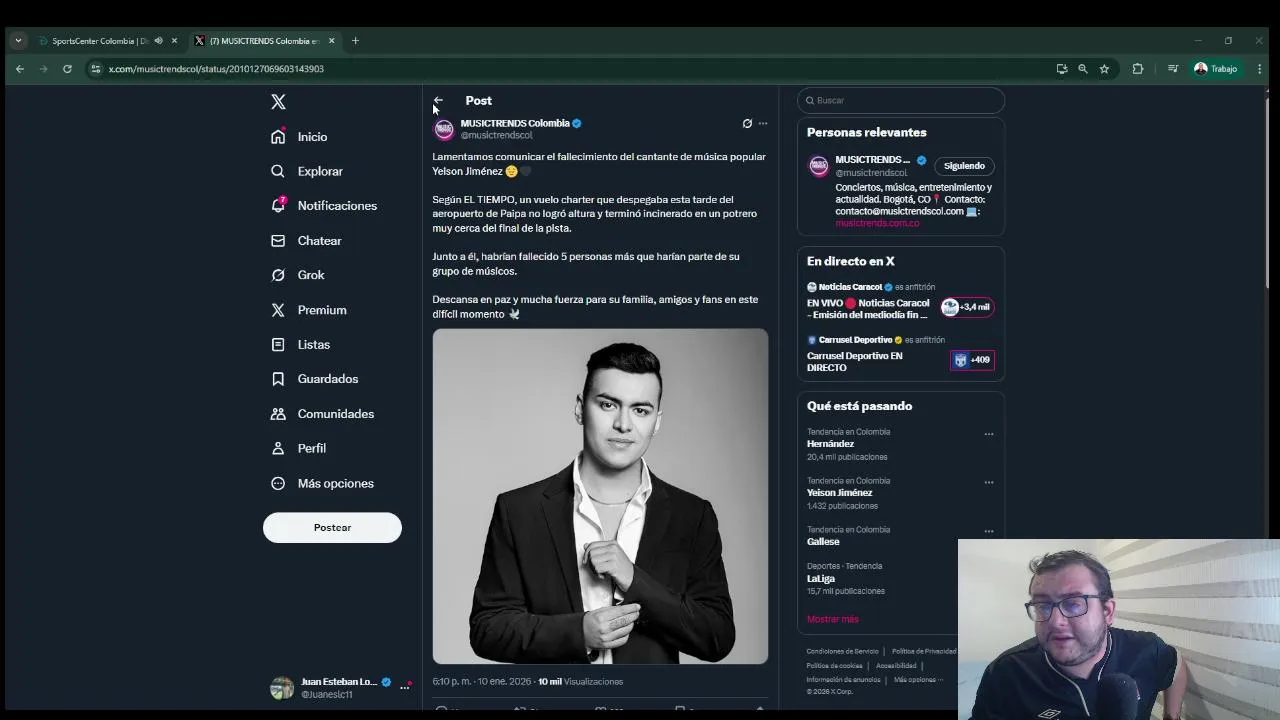Open Información de anuncios footer link
This screenshot has height=720, width=1280.
tap(843, 680)
